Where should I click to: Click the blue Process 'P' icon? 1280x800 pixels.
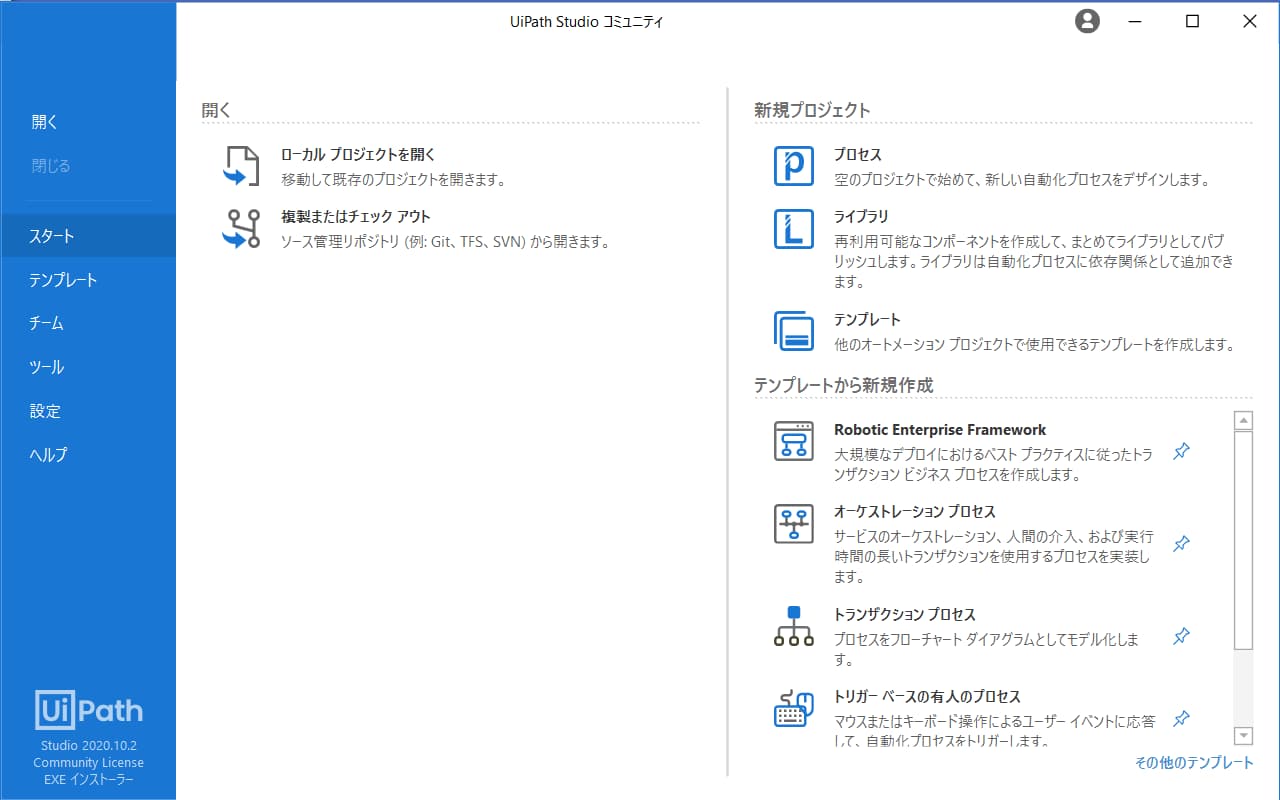(794, 166)
